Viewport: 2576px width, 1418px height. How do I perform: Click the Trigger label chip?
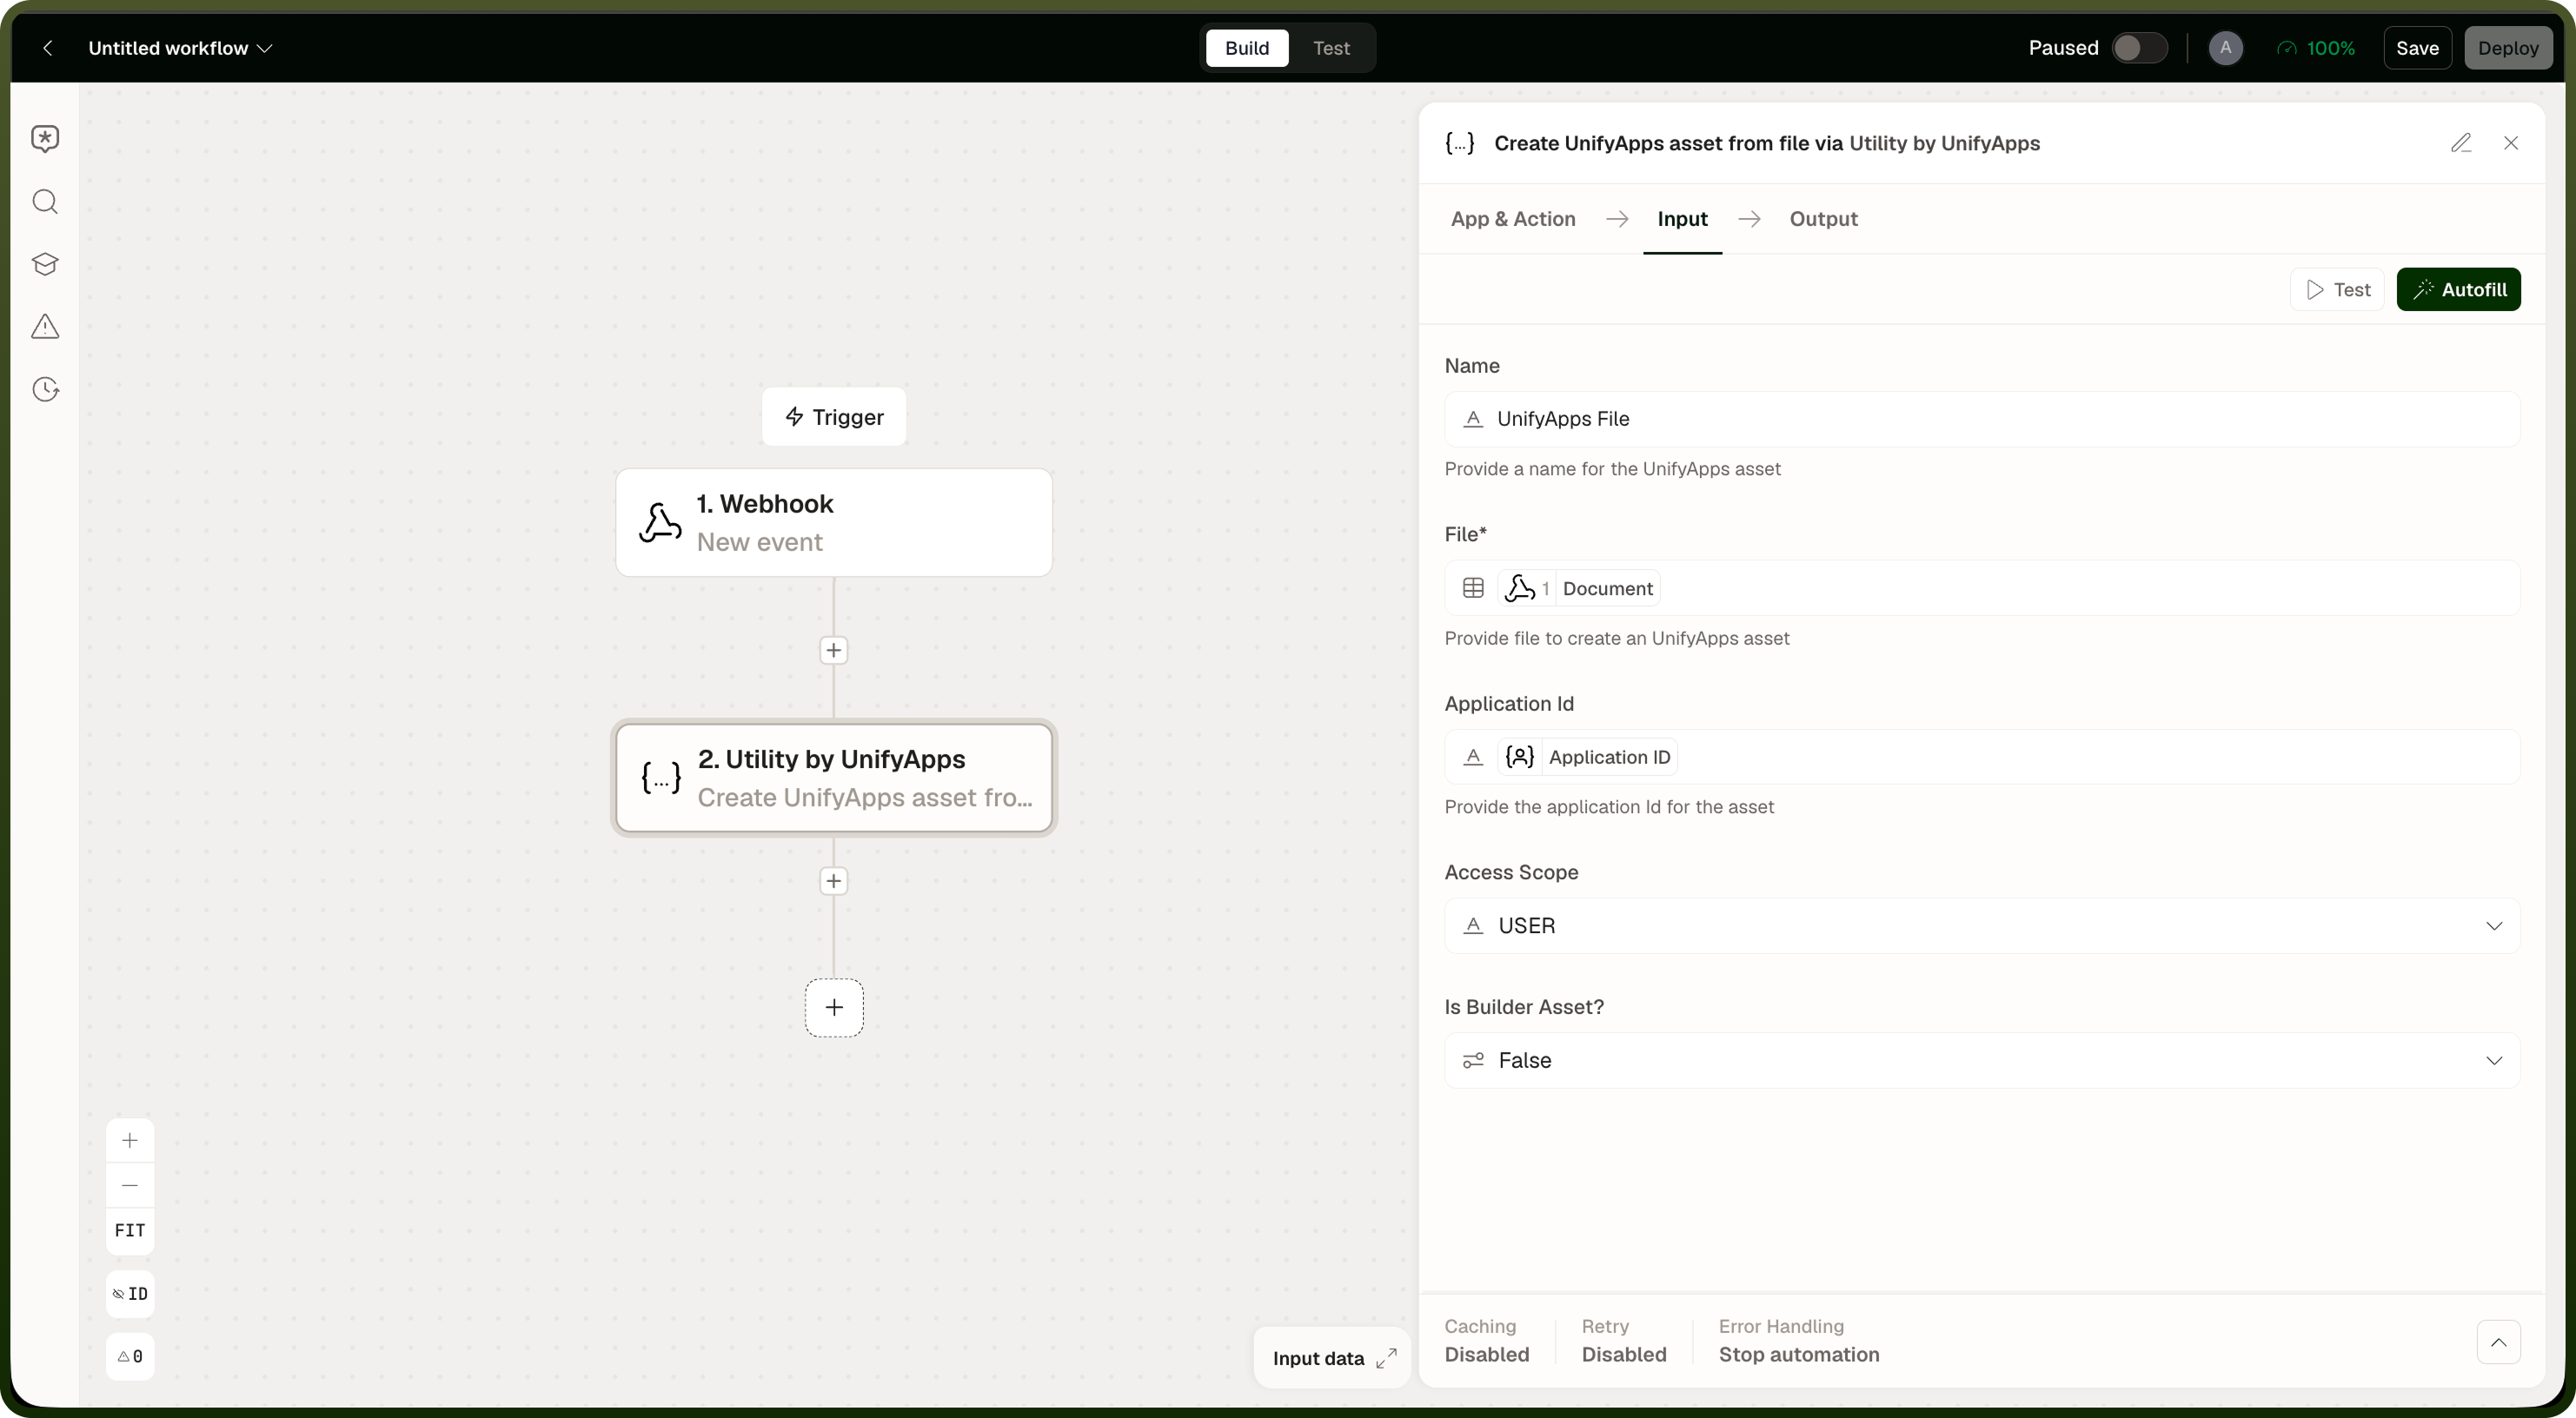(x=833, y=417)
